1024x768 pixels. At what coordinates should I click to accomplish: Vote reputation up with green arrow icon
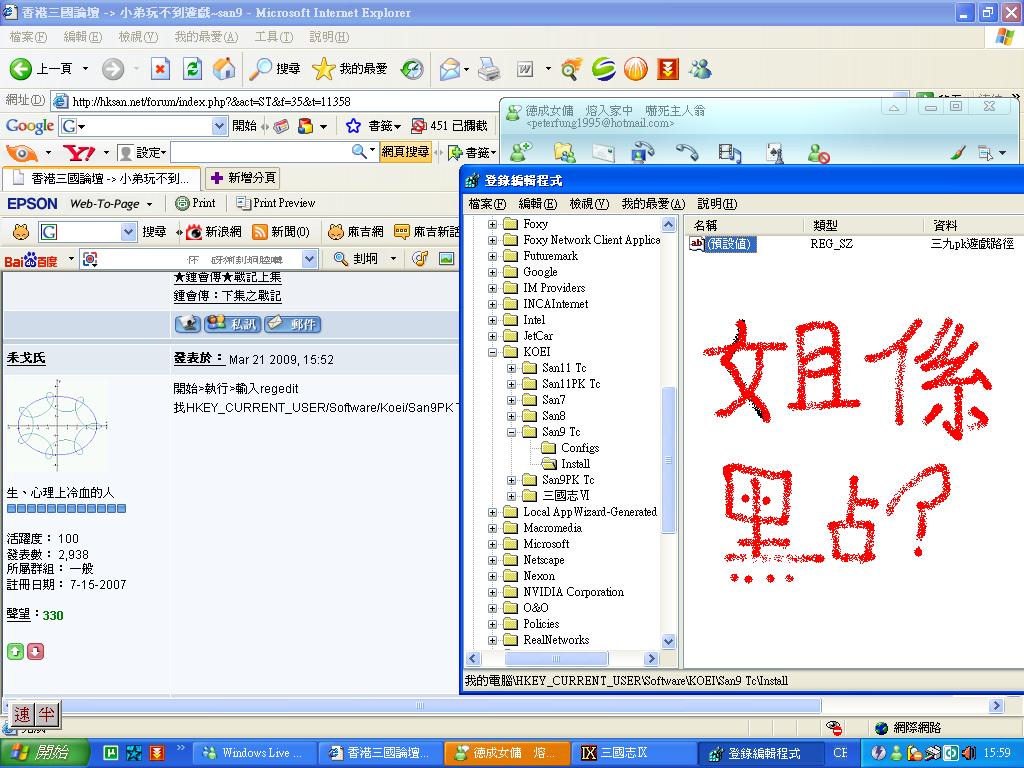click(15, 651)
